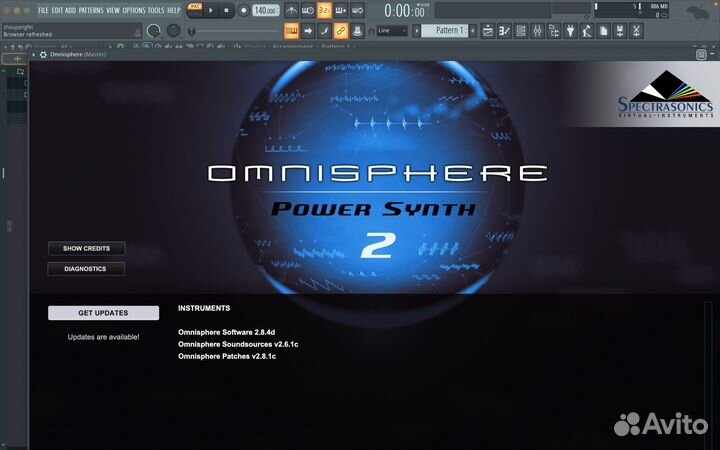Click the document page icon in toolbar
The width and height of the screenshot is (720, 450).
(603, 31)
